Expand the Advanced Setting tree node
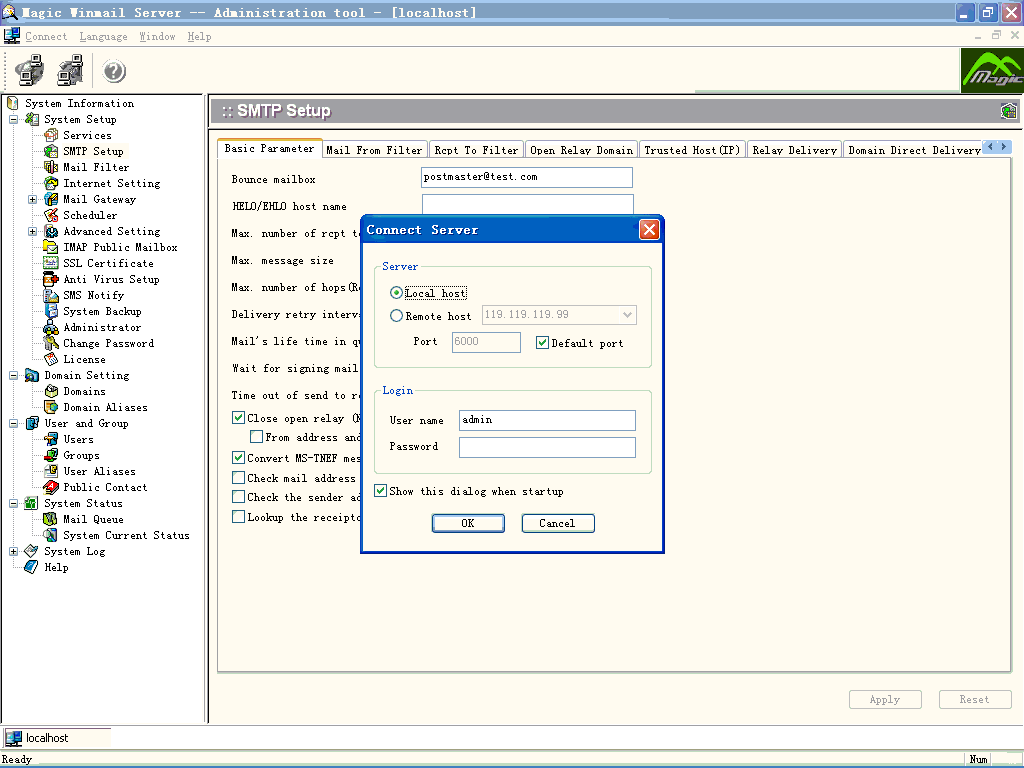 pyautogui.click(x=32, y=231)
